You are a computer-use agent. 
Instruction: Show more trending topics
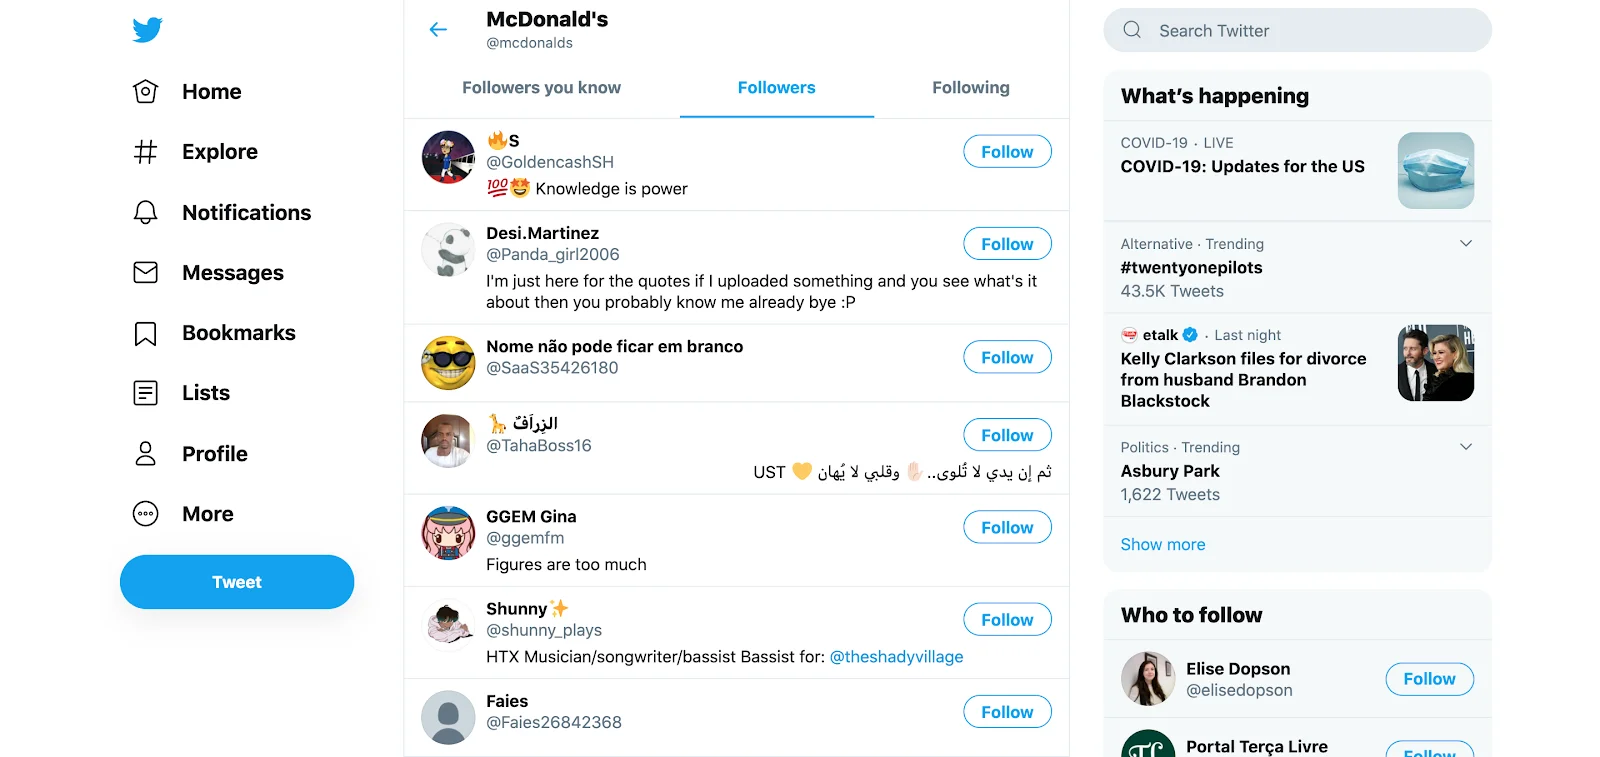(1162, 544)
